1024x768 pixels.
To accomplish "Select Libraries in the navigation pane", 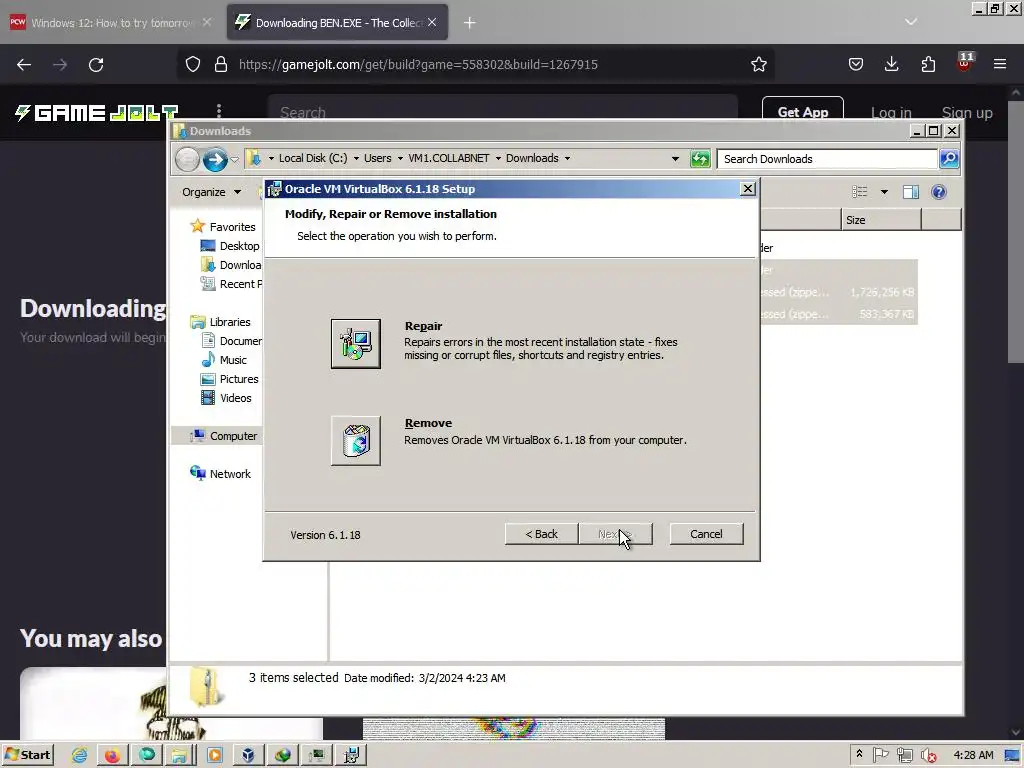I will (220, 322).
